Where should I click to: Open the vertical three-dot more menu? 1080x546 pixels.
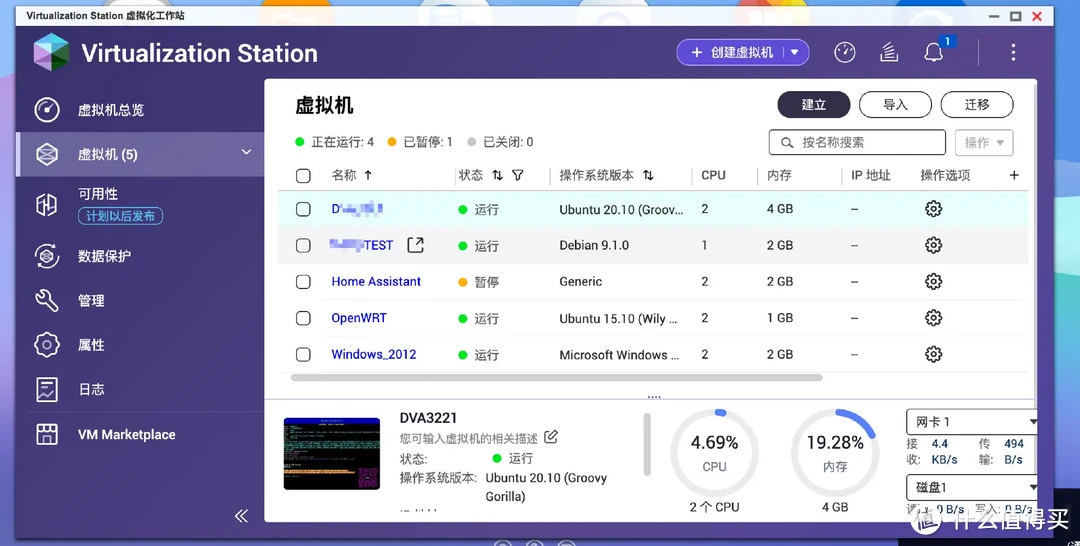pyautogui.click(x=1013, y=52)
